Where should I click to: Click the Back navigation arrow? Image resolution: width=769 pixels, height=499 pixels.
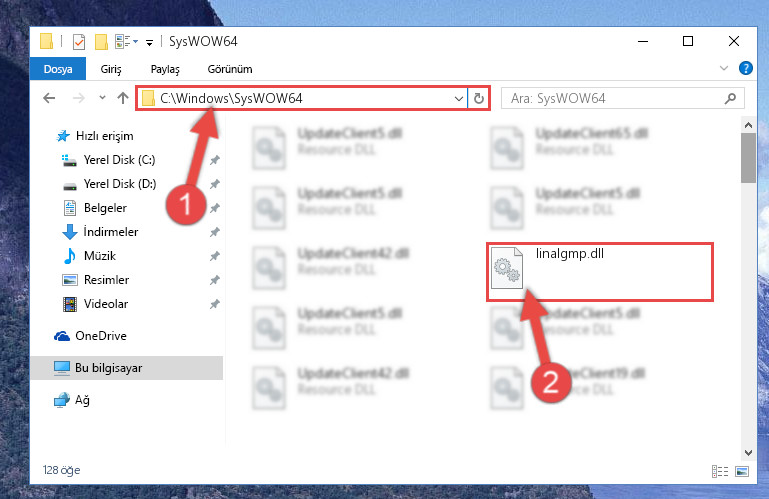click(49, 98)
